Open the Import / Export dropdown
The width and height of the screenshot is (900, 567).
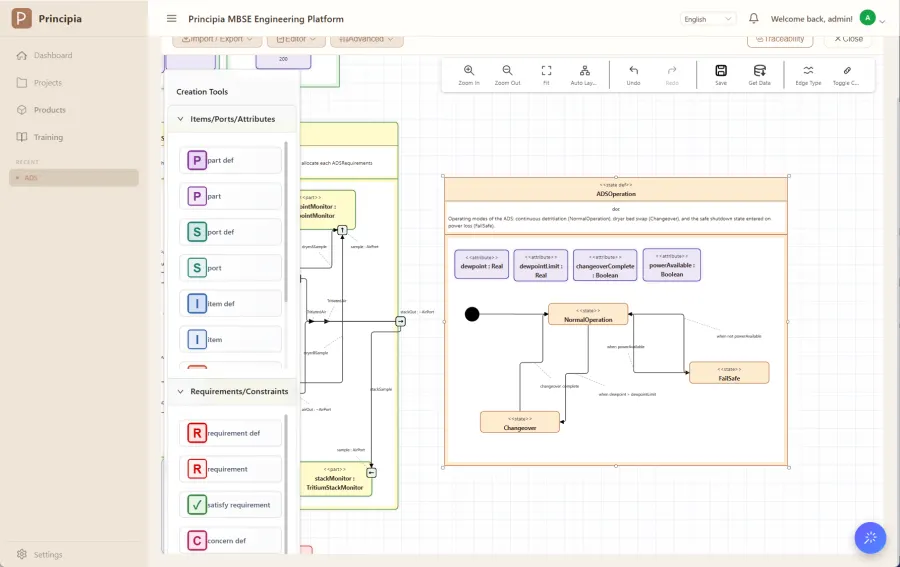(217, 40)
